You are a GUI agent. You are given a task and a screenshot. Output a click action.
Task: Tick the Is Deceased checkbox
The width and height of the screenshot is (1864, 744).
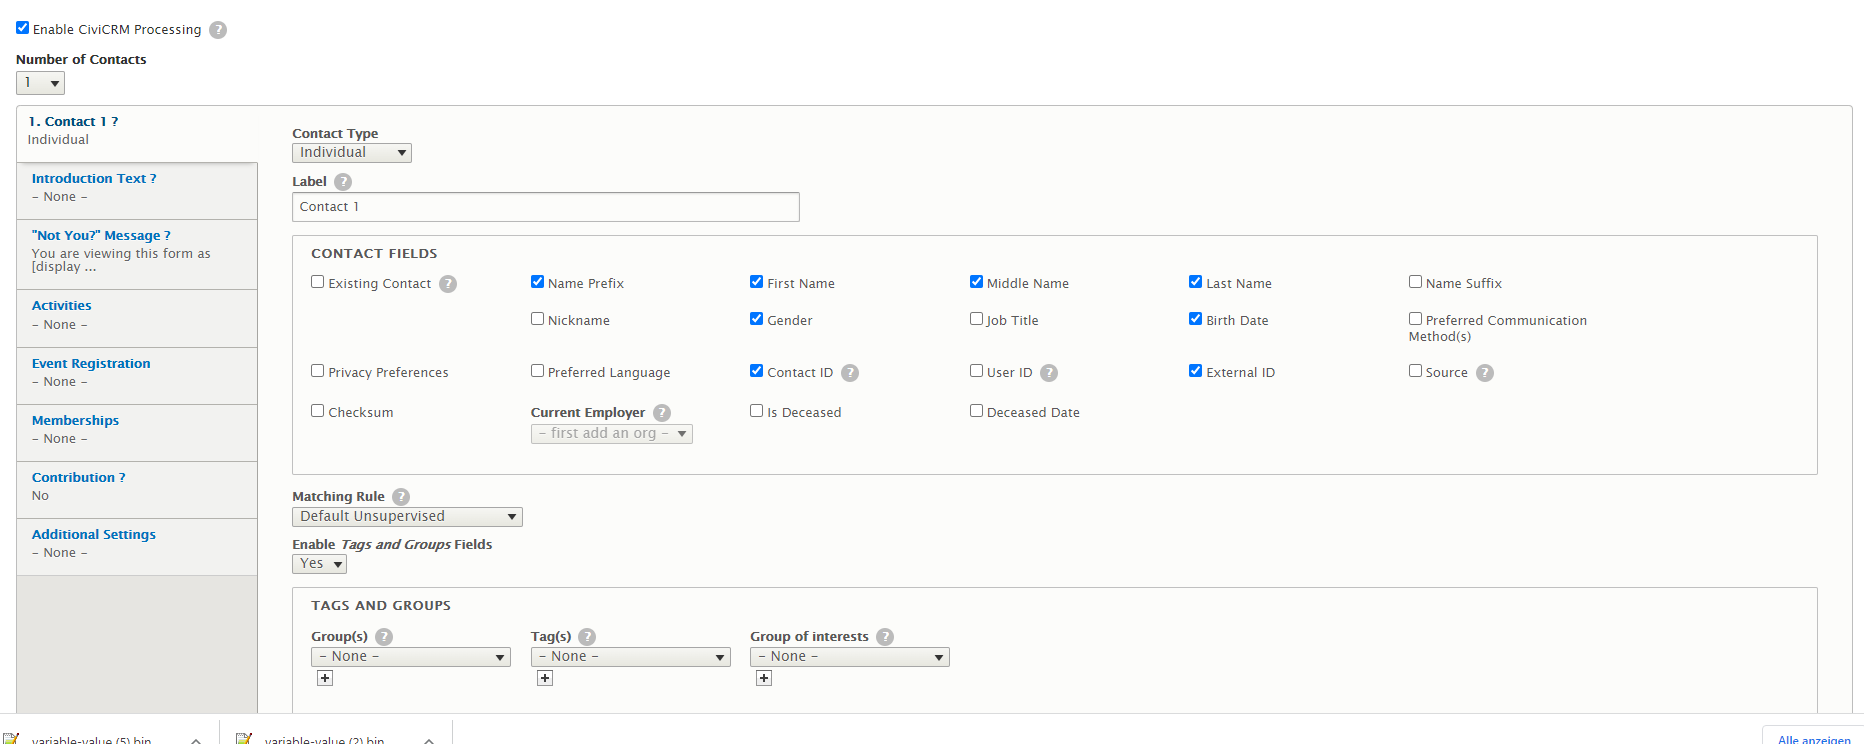(757, 411)
